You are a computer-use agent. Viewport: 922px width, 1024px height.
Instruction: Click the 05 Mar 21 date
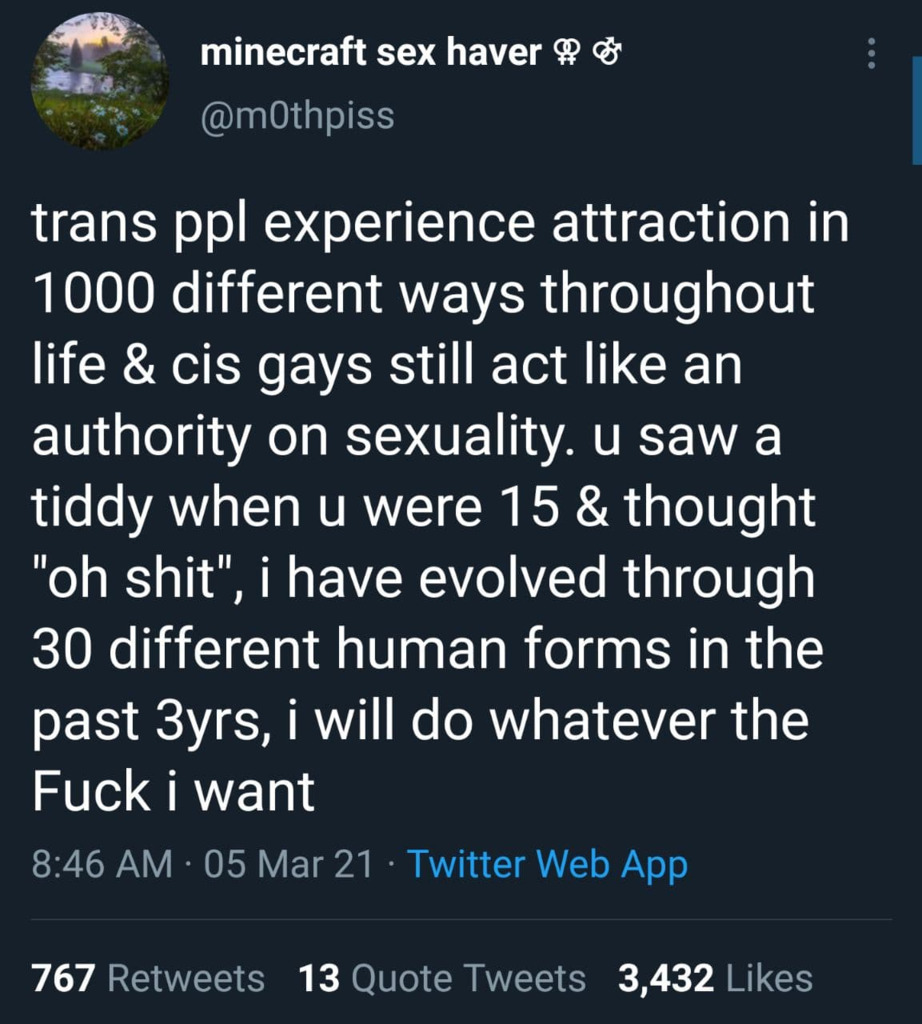click(288, 863)
